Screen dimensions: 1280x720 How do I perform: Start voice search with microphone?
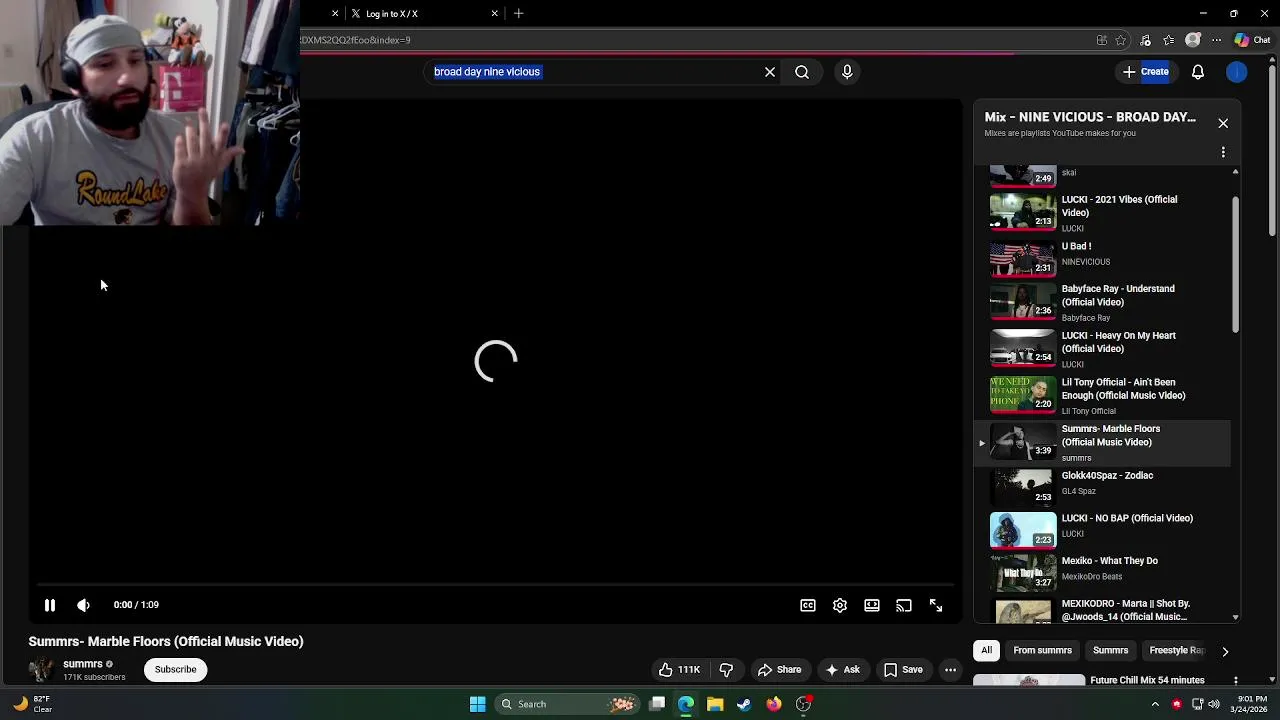click(847, 72)
